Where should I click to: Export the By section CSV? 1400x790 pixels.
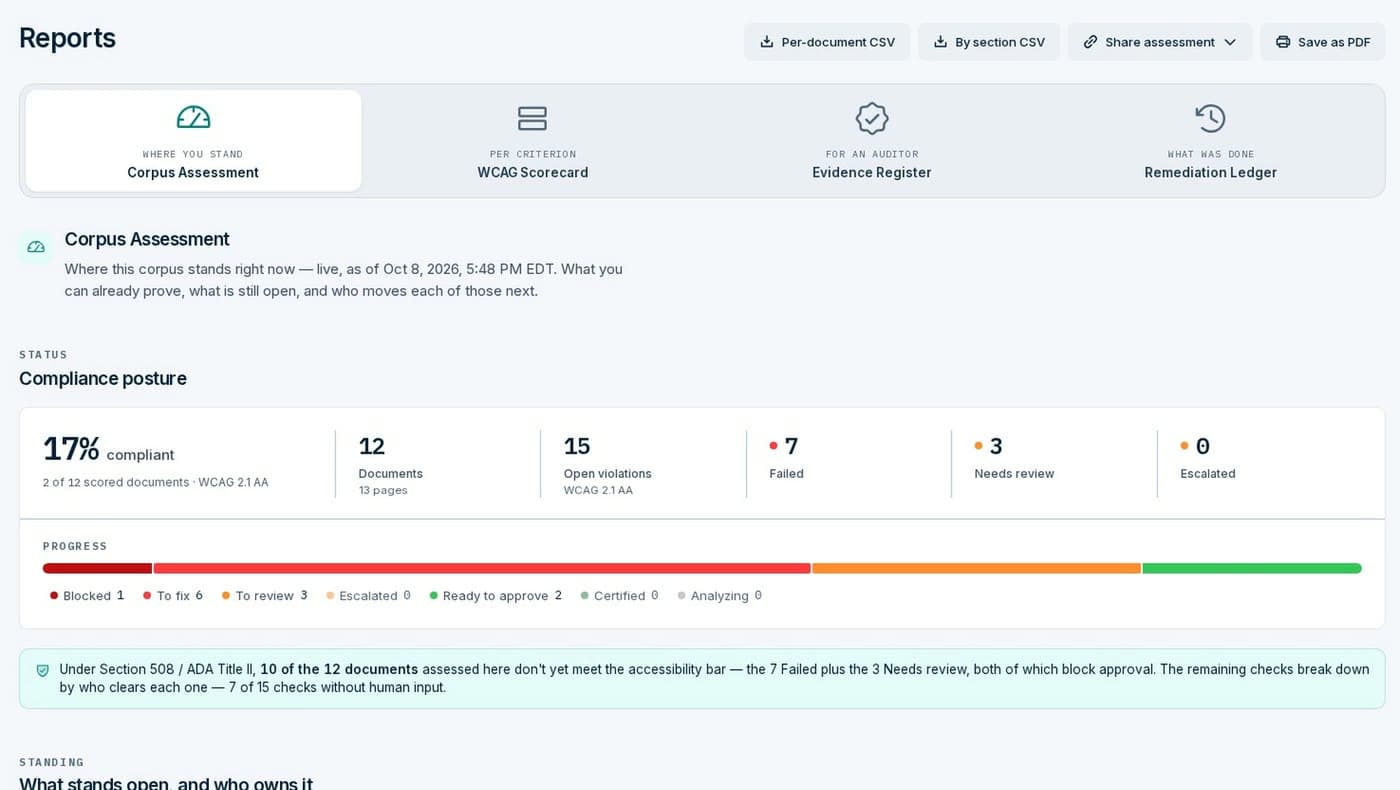[x=989, y=42]
